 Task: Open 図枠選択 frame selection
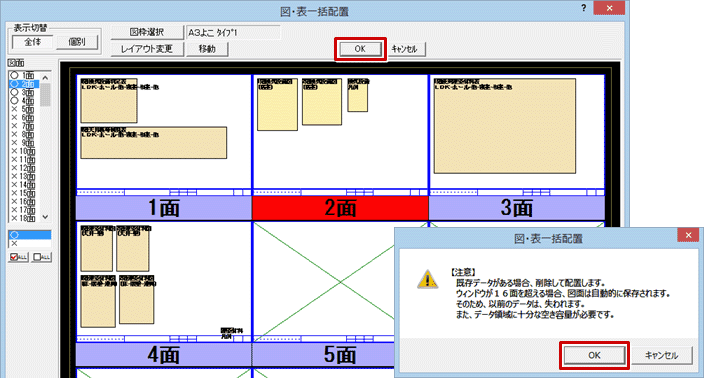point(147,32)
